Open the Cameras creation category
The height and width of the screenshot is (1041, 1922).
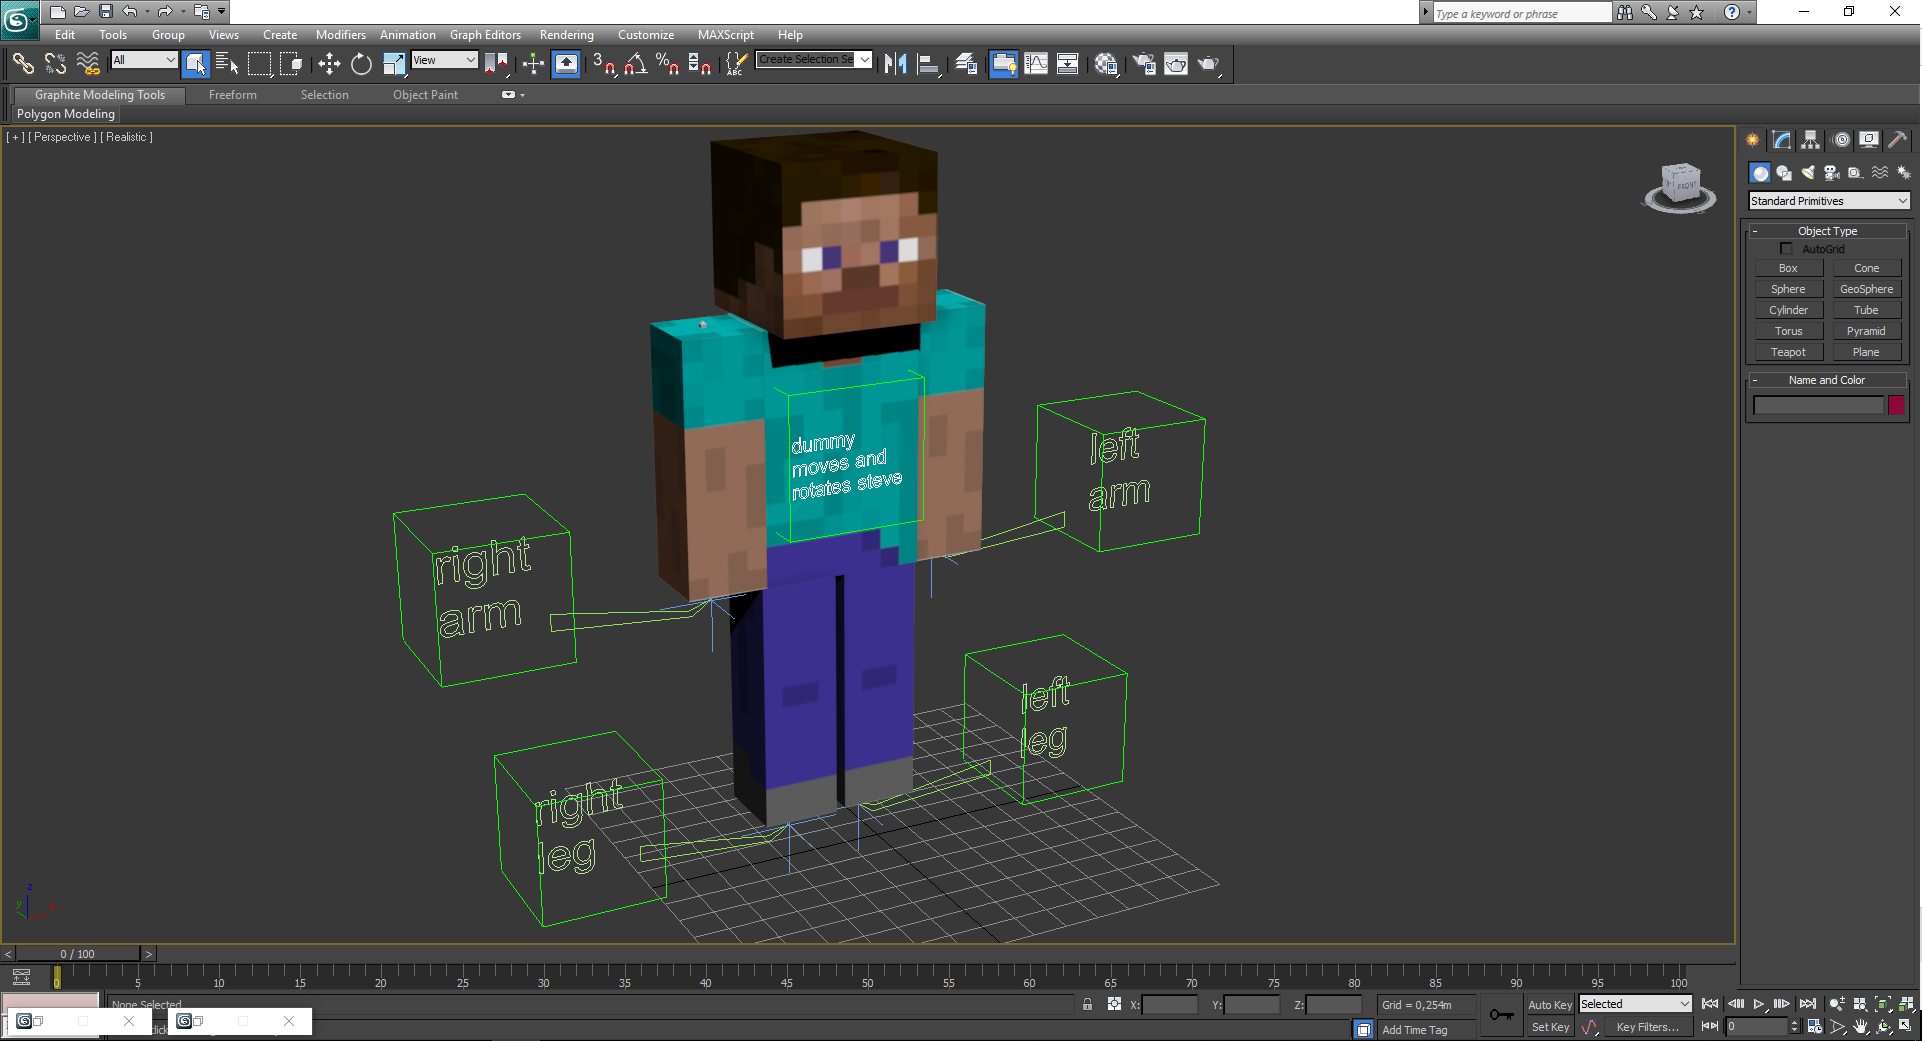1832,173
